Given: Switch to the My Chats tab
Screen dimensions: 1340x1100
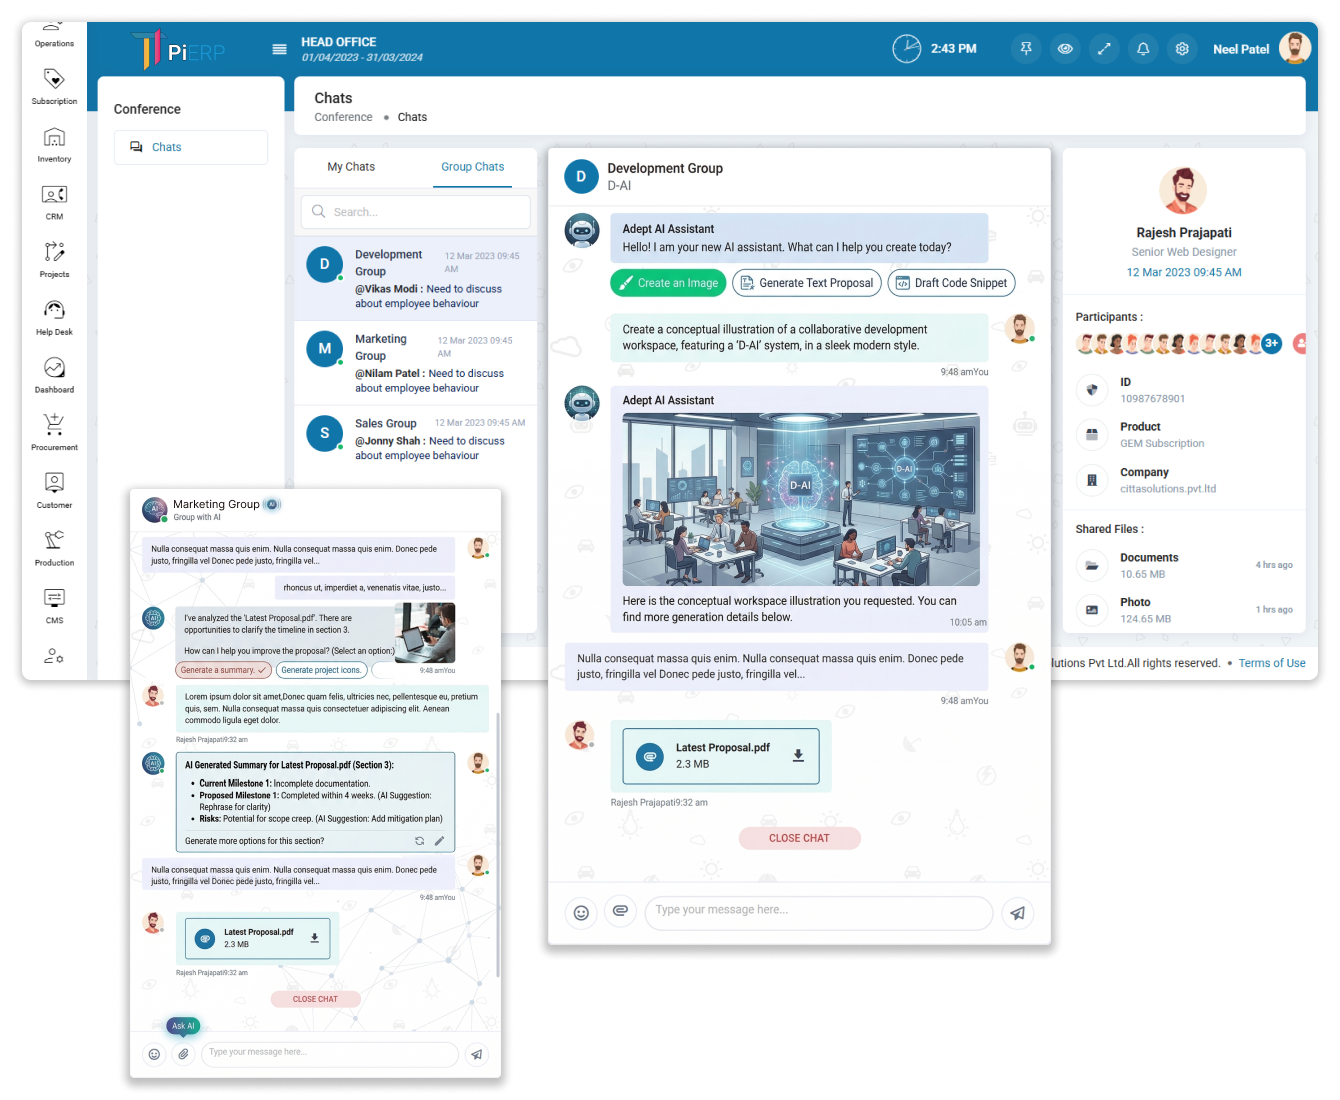Looking at the screenshot, I should pyautogui.click(x=351, y=167).
